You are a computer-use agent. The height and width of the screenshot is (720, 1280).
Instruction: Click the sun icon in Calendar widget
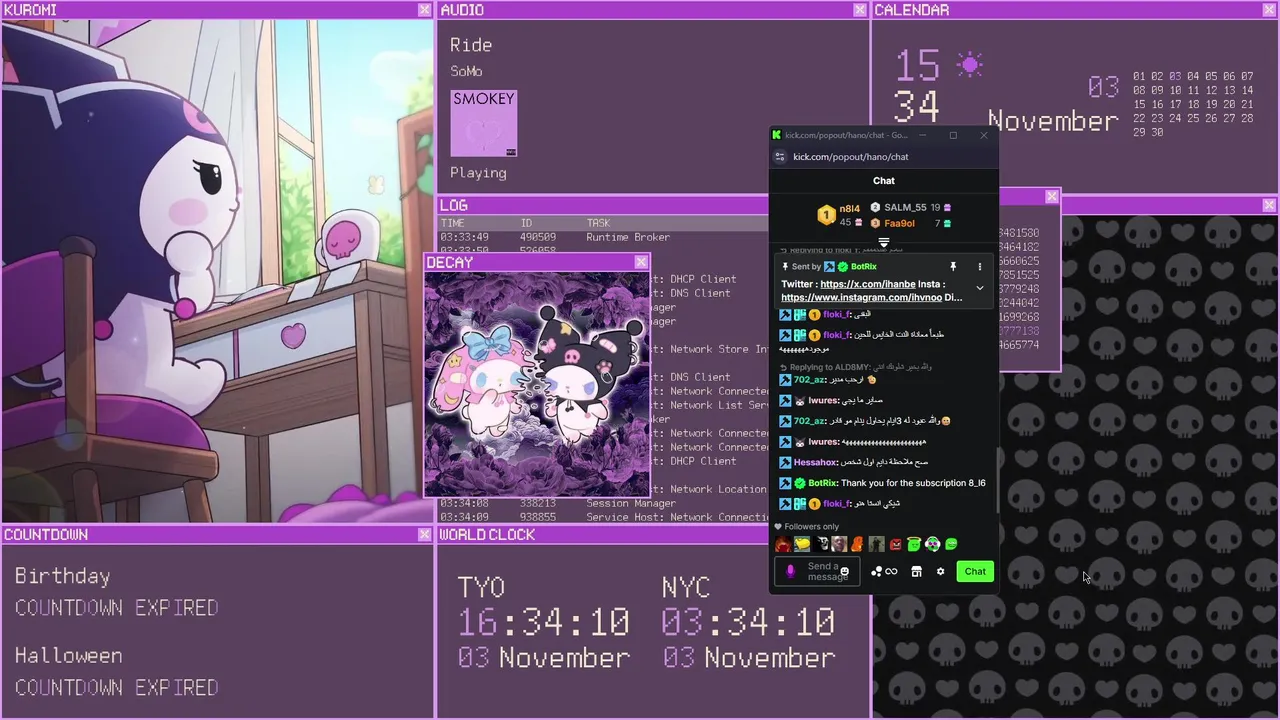(x=969, y=66)
